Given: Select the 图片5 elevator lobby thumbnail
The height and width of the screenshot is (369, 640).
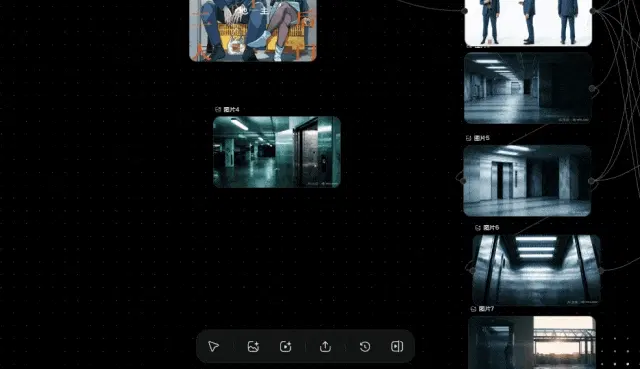Looking at the screenshot, I should coord(527,180).
